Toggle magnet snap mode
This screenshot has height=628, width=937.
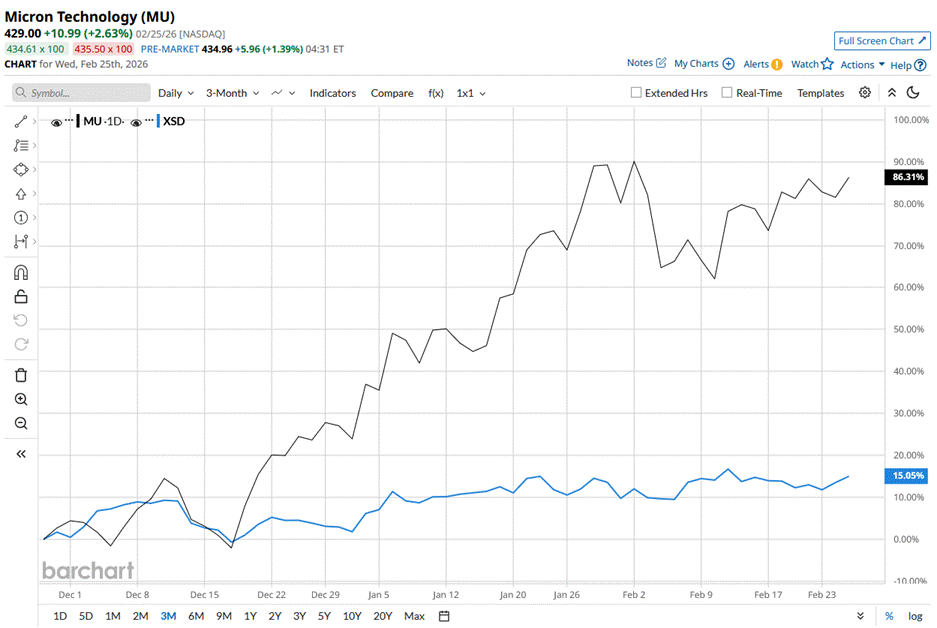[x=21, y=272]
